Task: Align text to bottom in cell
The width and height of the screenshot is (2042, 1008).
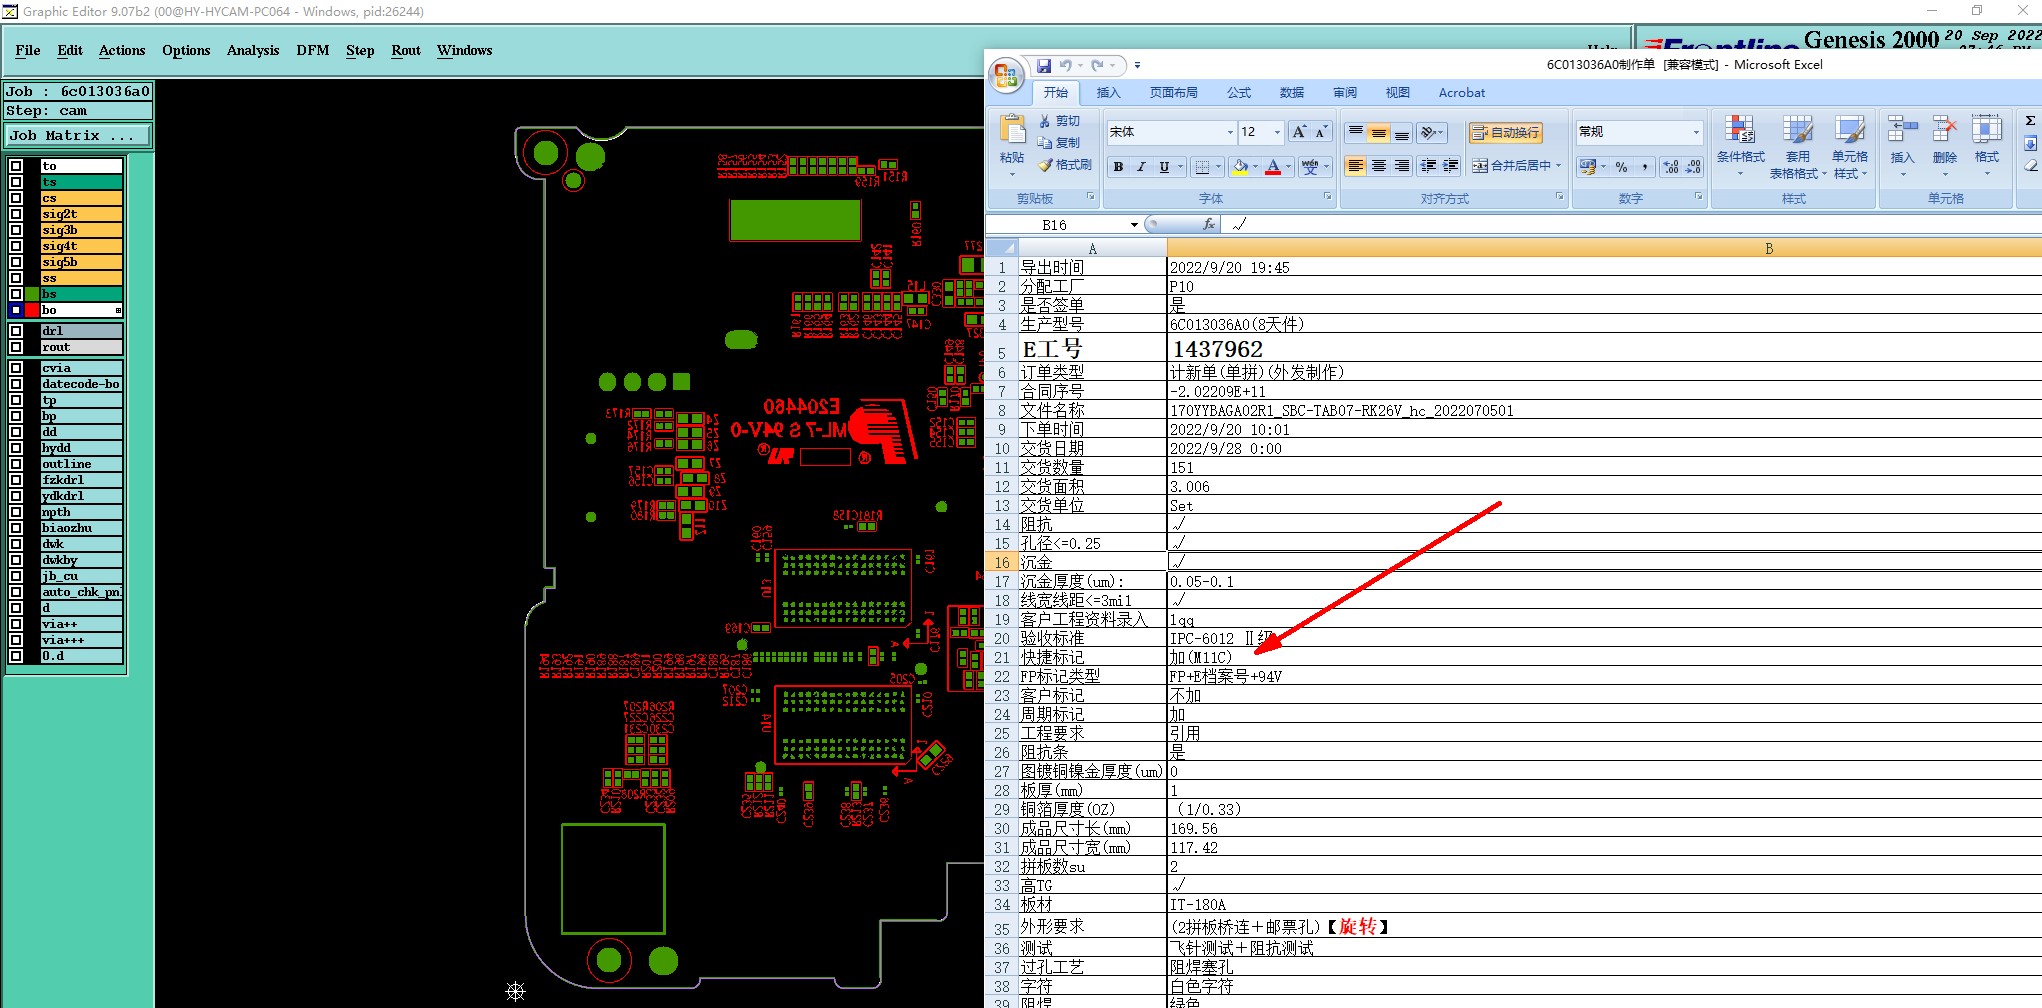Action: click(1402, 132)
